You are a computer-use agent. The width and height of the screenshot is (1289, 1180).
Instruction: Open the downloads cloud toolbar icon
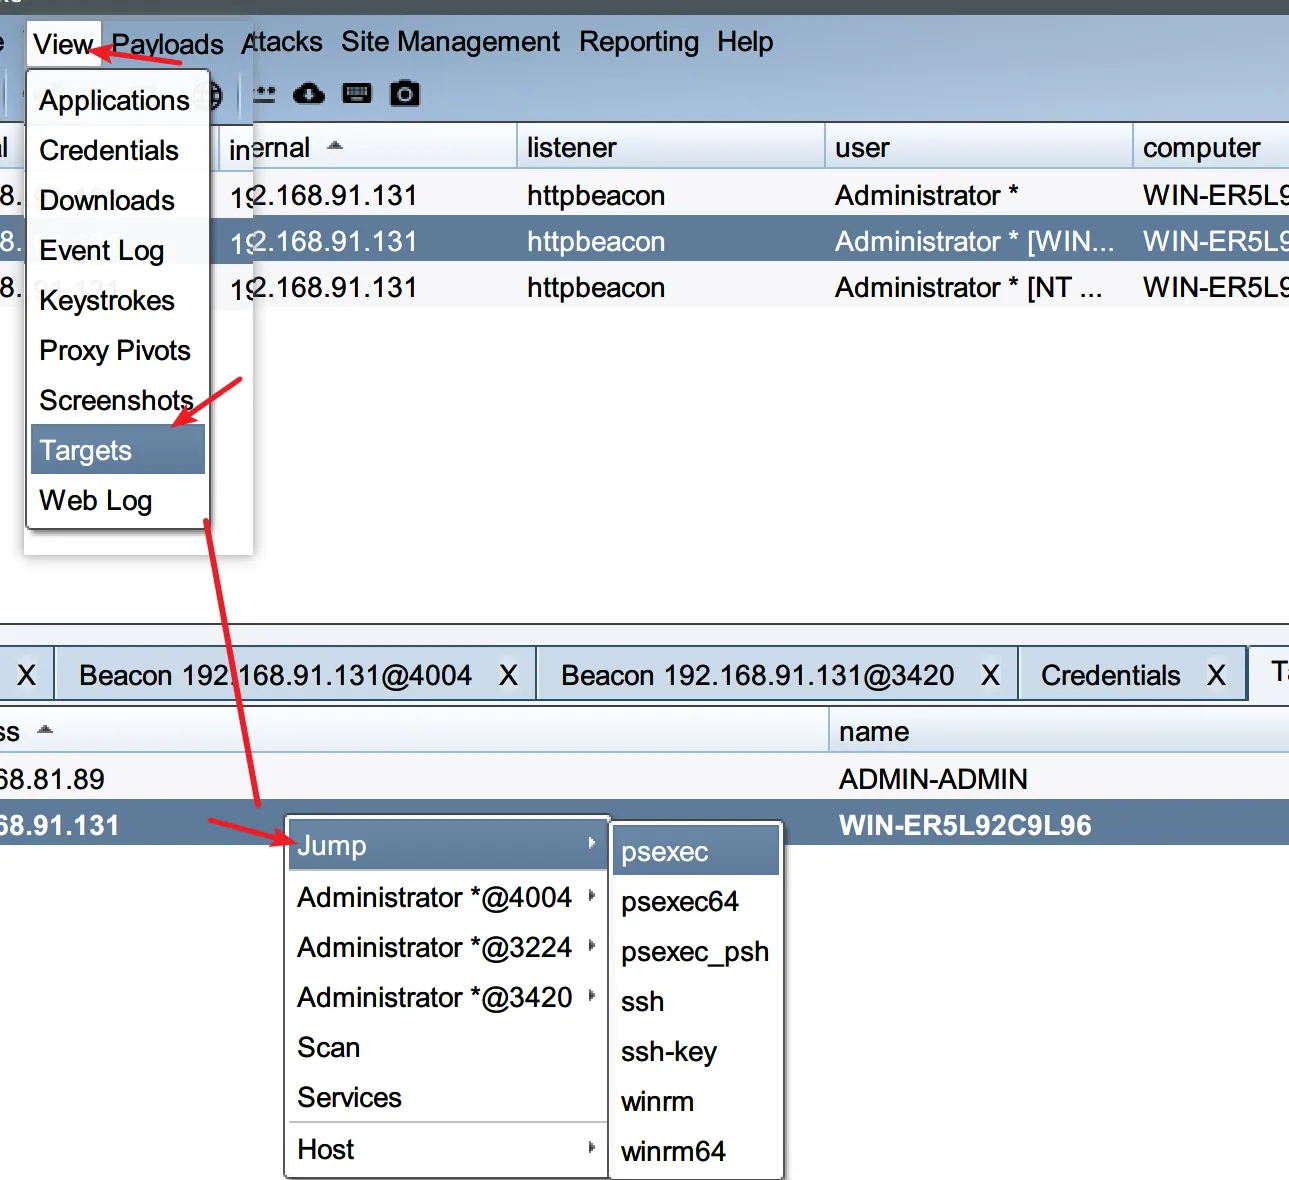coord(309,94)
